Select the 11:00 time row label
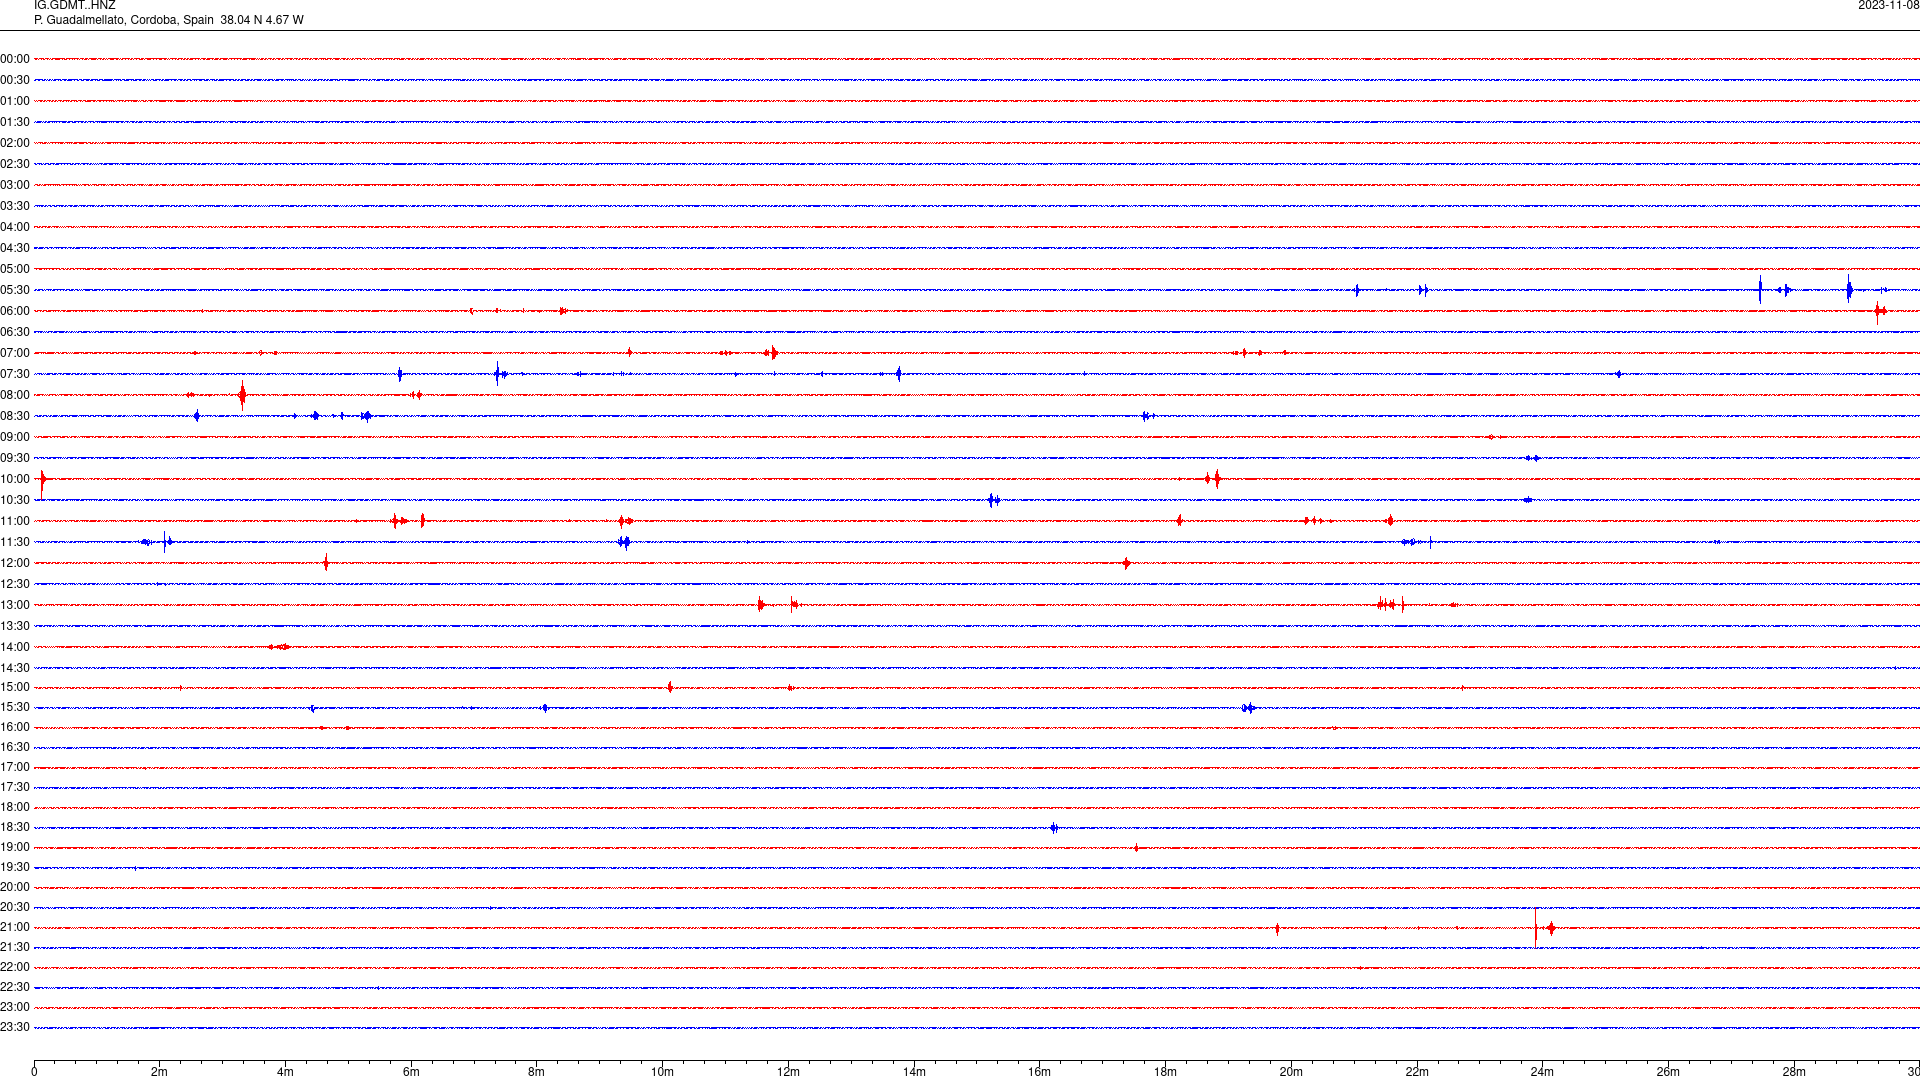This screenshot has height=1080, width=1920. pos(15,521)
